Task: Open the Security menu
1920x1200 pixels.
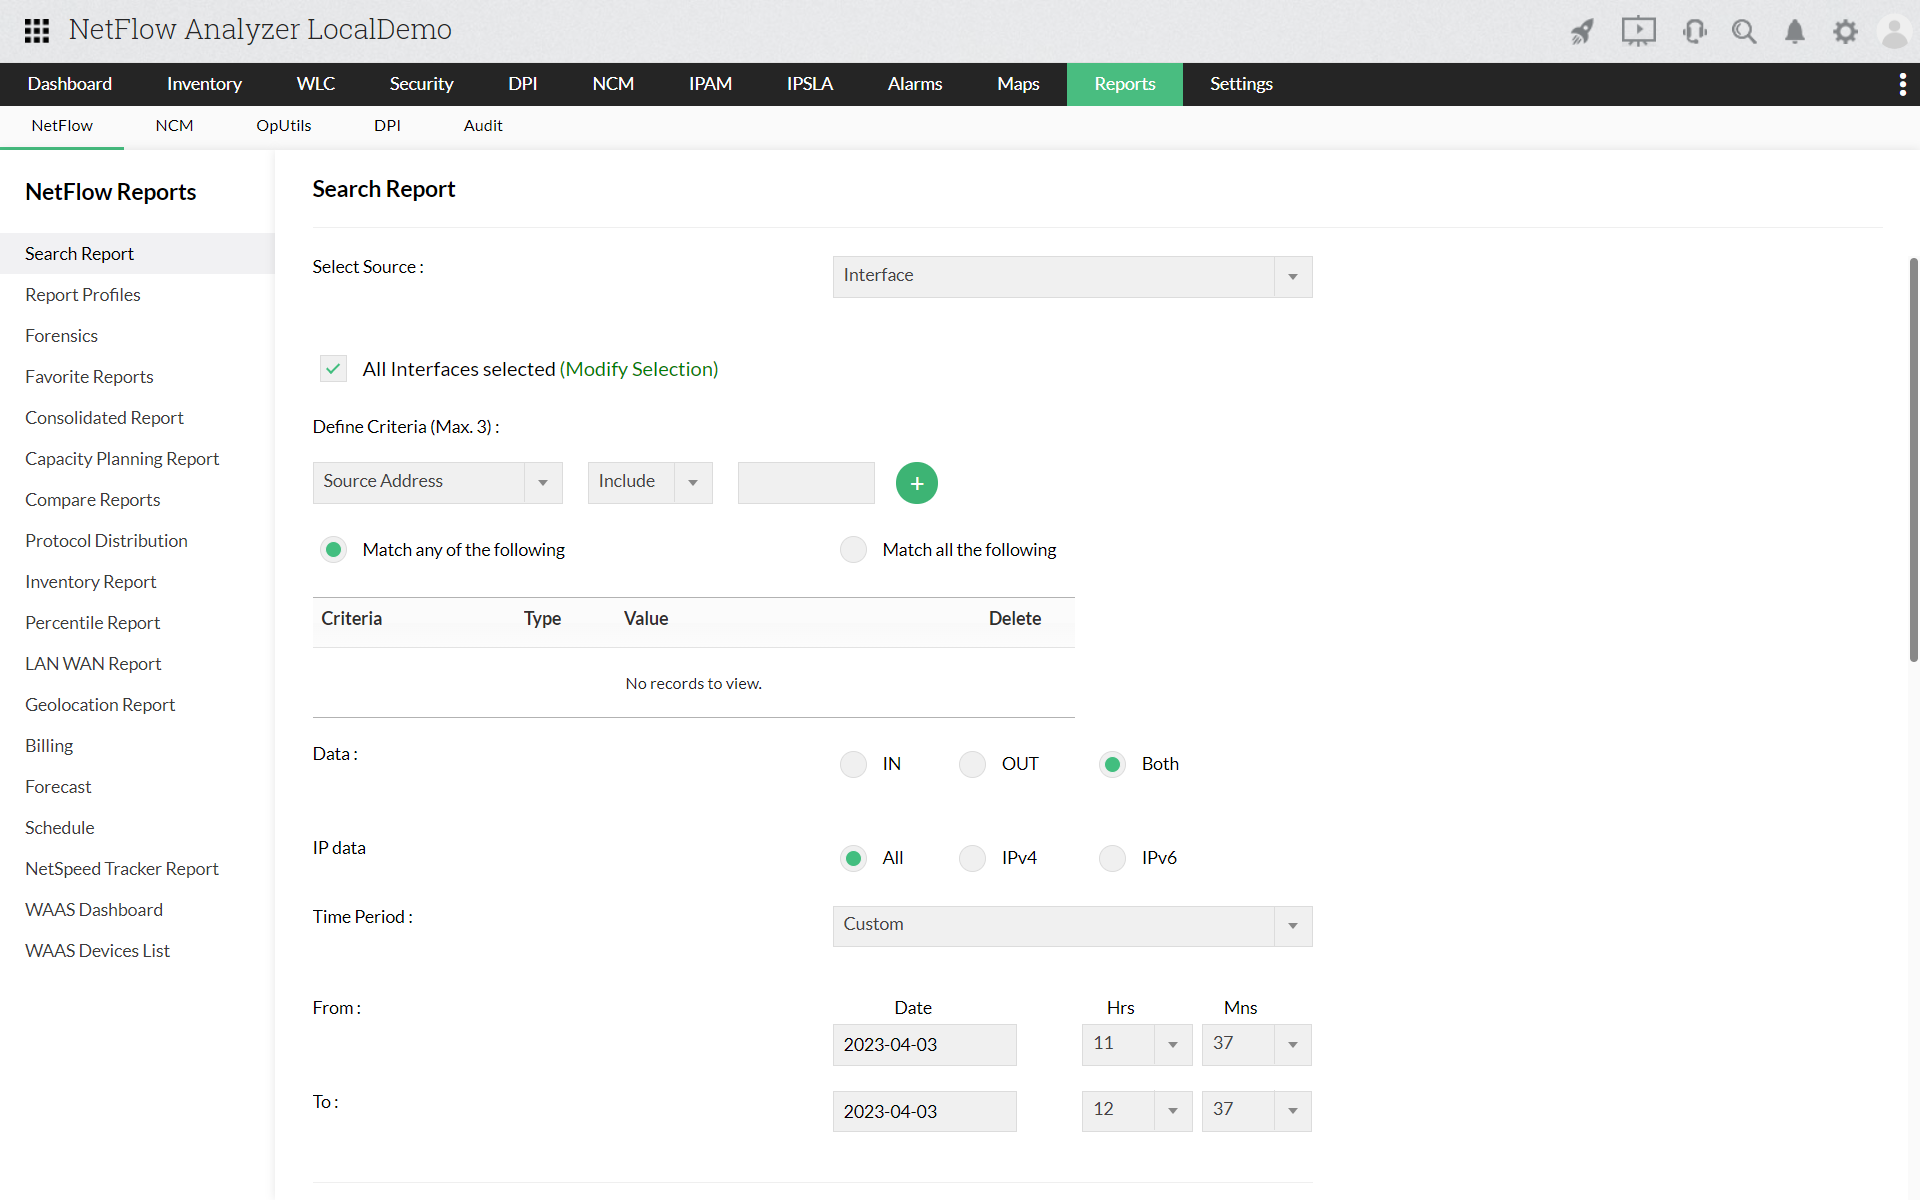Action: 421,84
